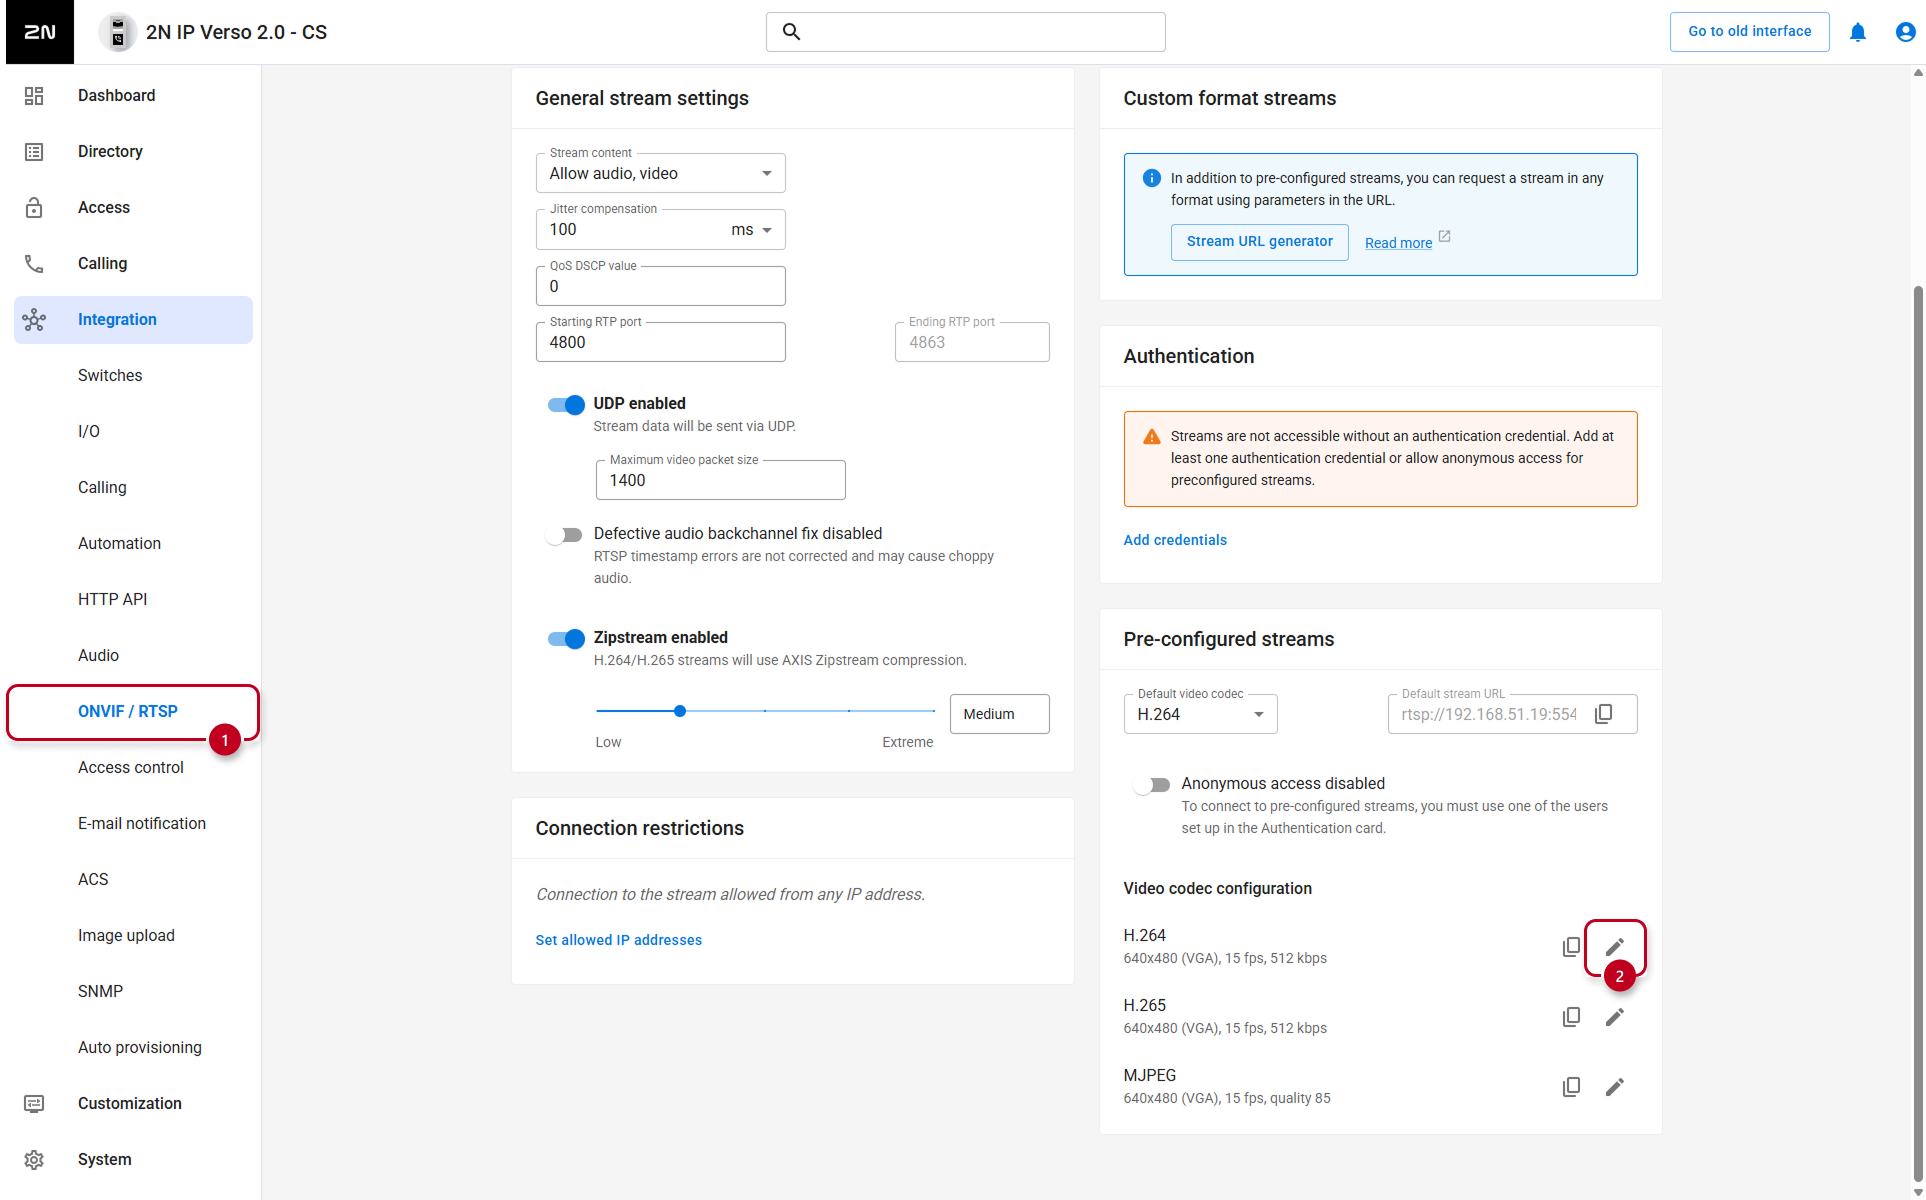This screenshot has width=1926, height=1200.
Task: Click the external link icon beside Read more
Action: [1444, 237]
